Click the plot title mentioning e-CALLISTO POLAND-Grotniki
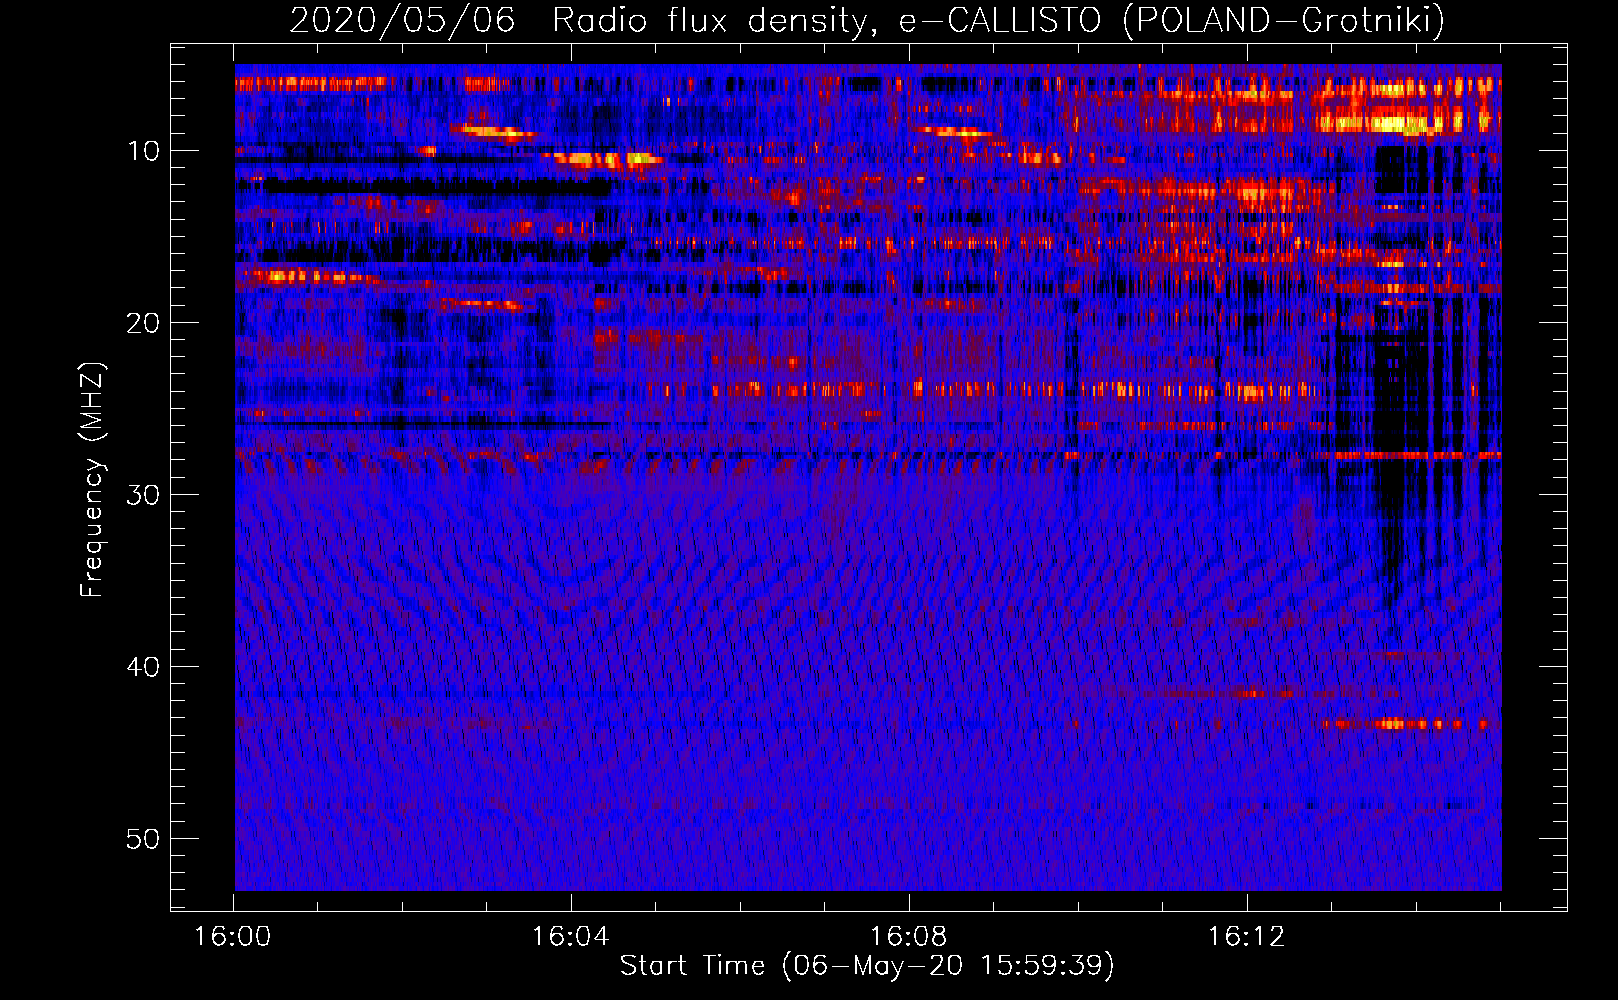This screenshot has width=1618, height=1000. click(x=867, y=20)
